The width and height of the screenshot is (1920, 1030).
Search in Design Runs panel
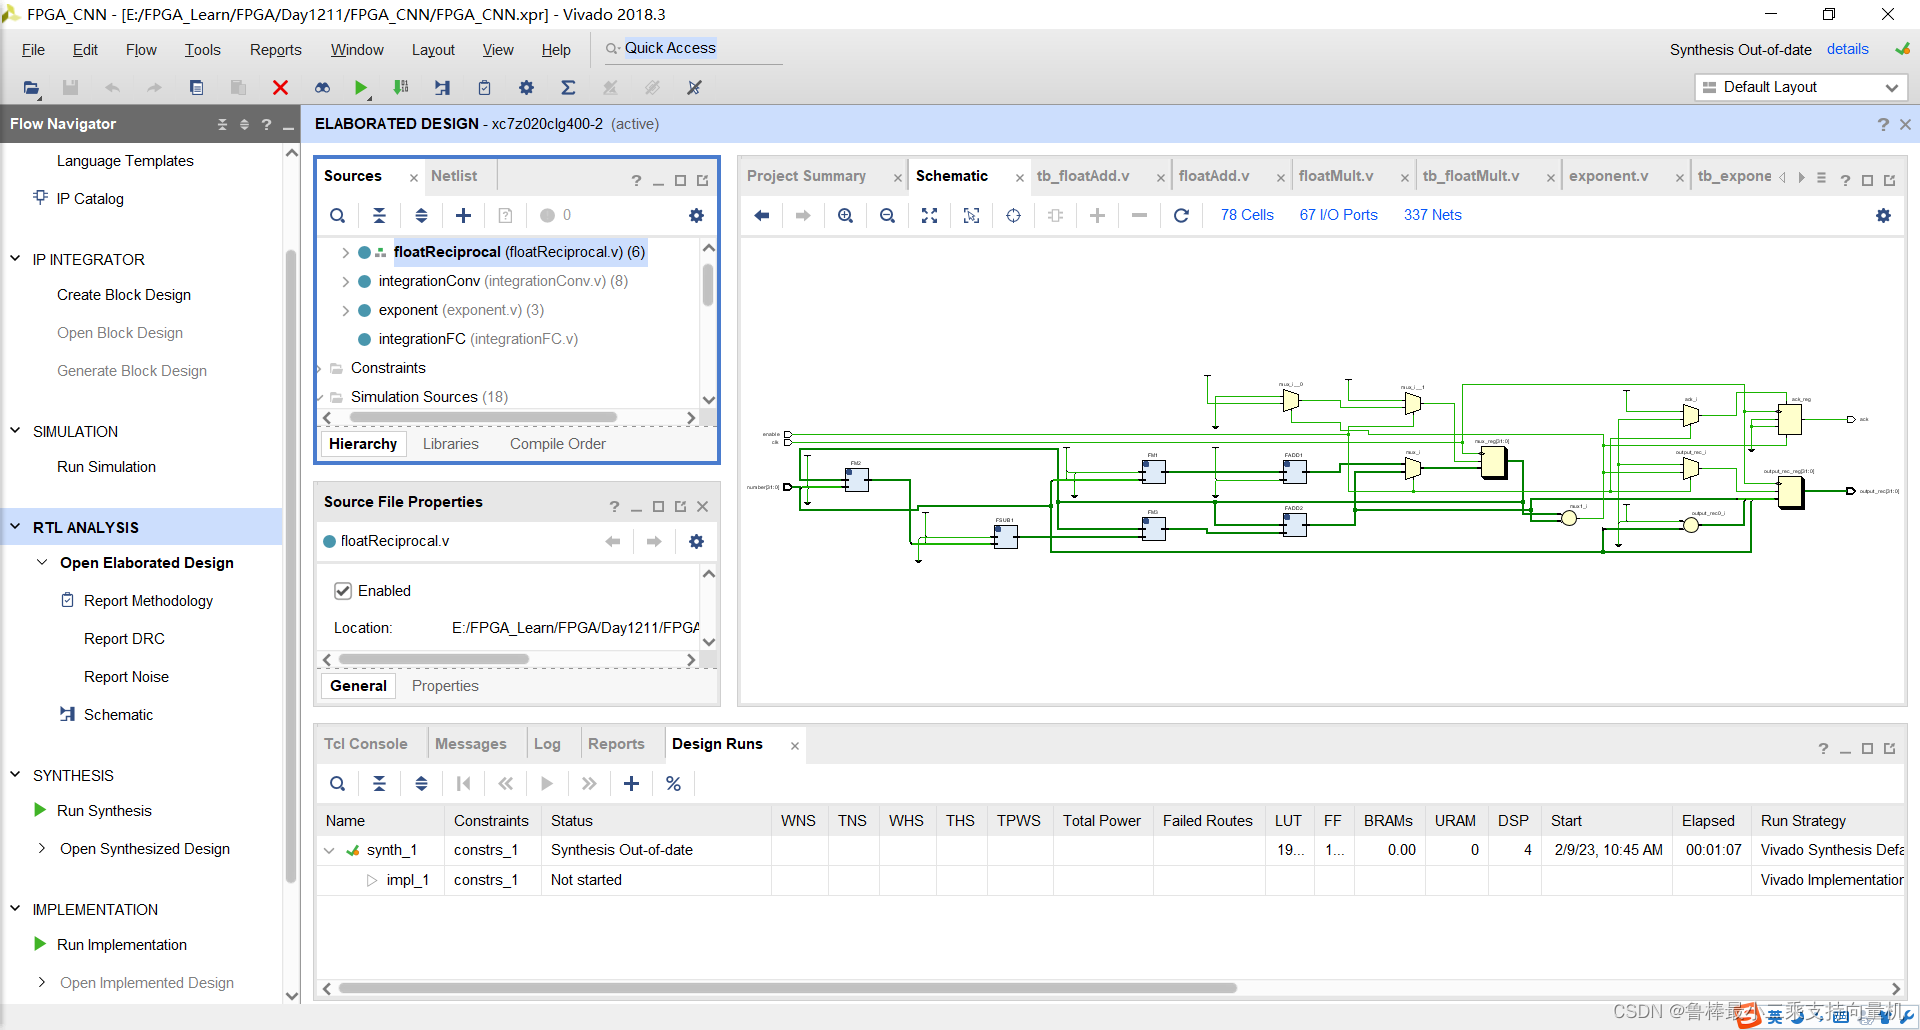click(338, 783)
